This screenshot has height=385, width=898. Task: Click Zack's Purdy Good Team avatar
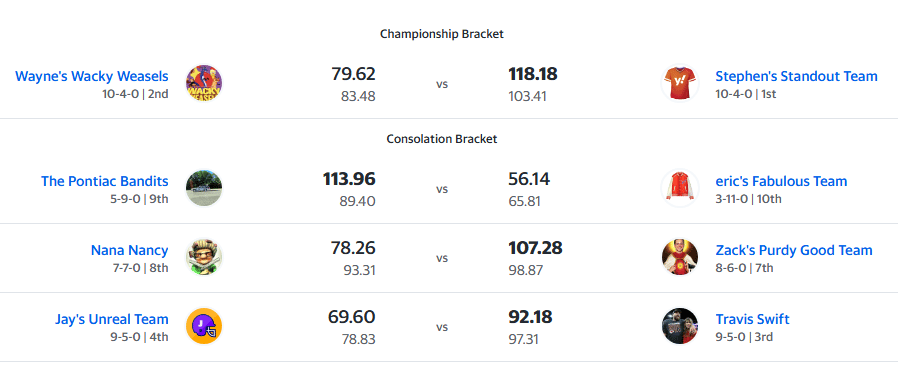point(680,257)
